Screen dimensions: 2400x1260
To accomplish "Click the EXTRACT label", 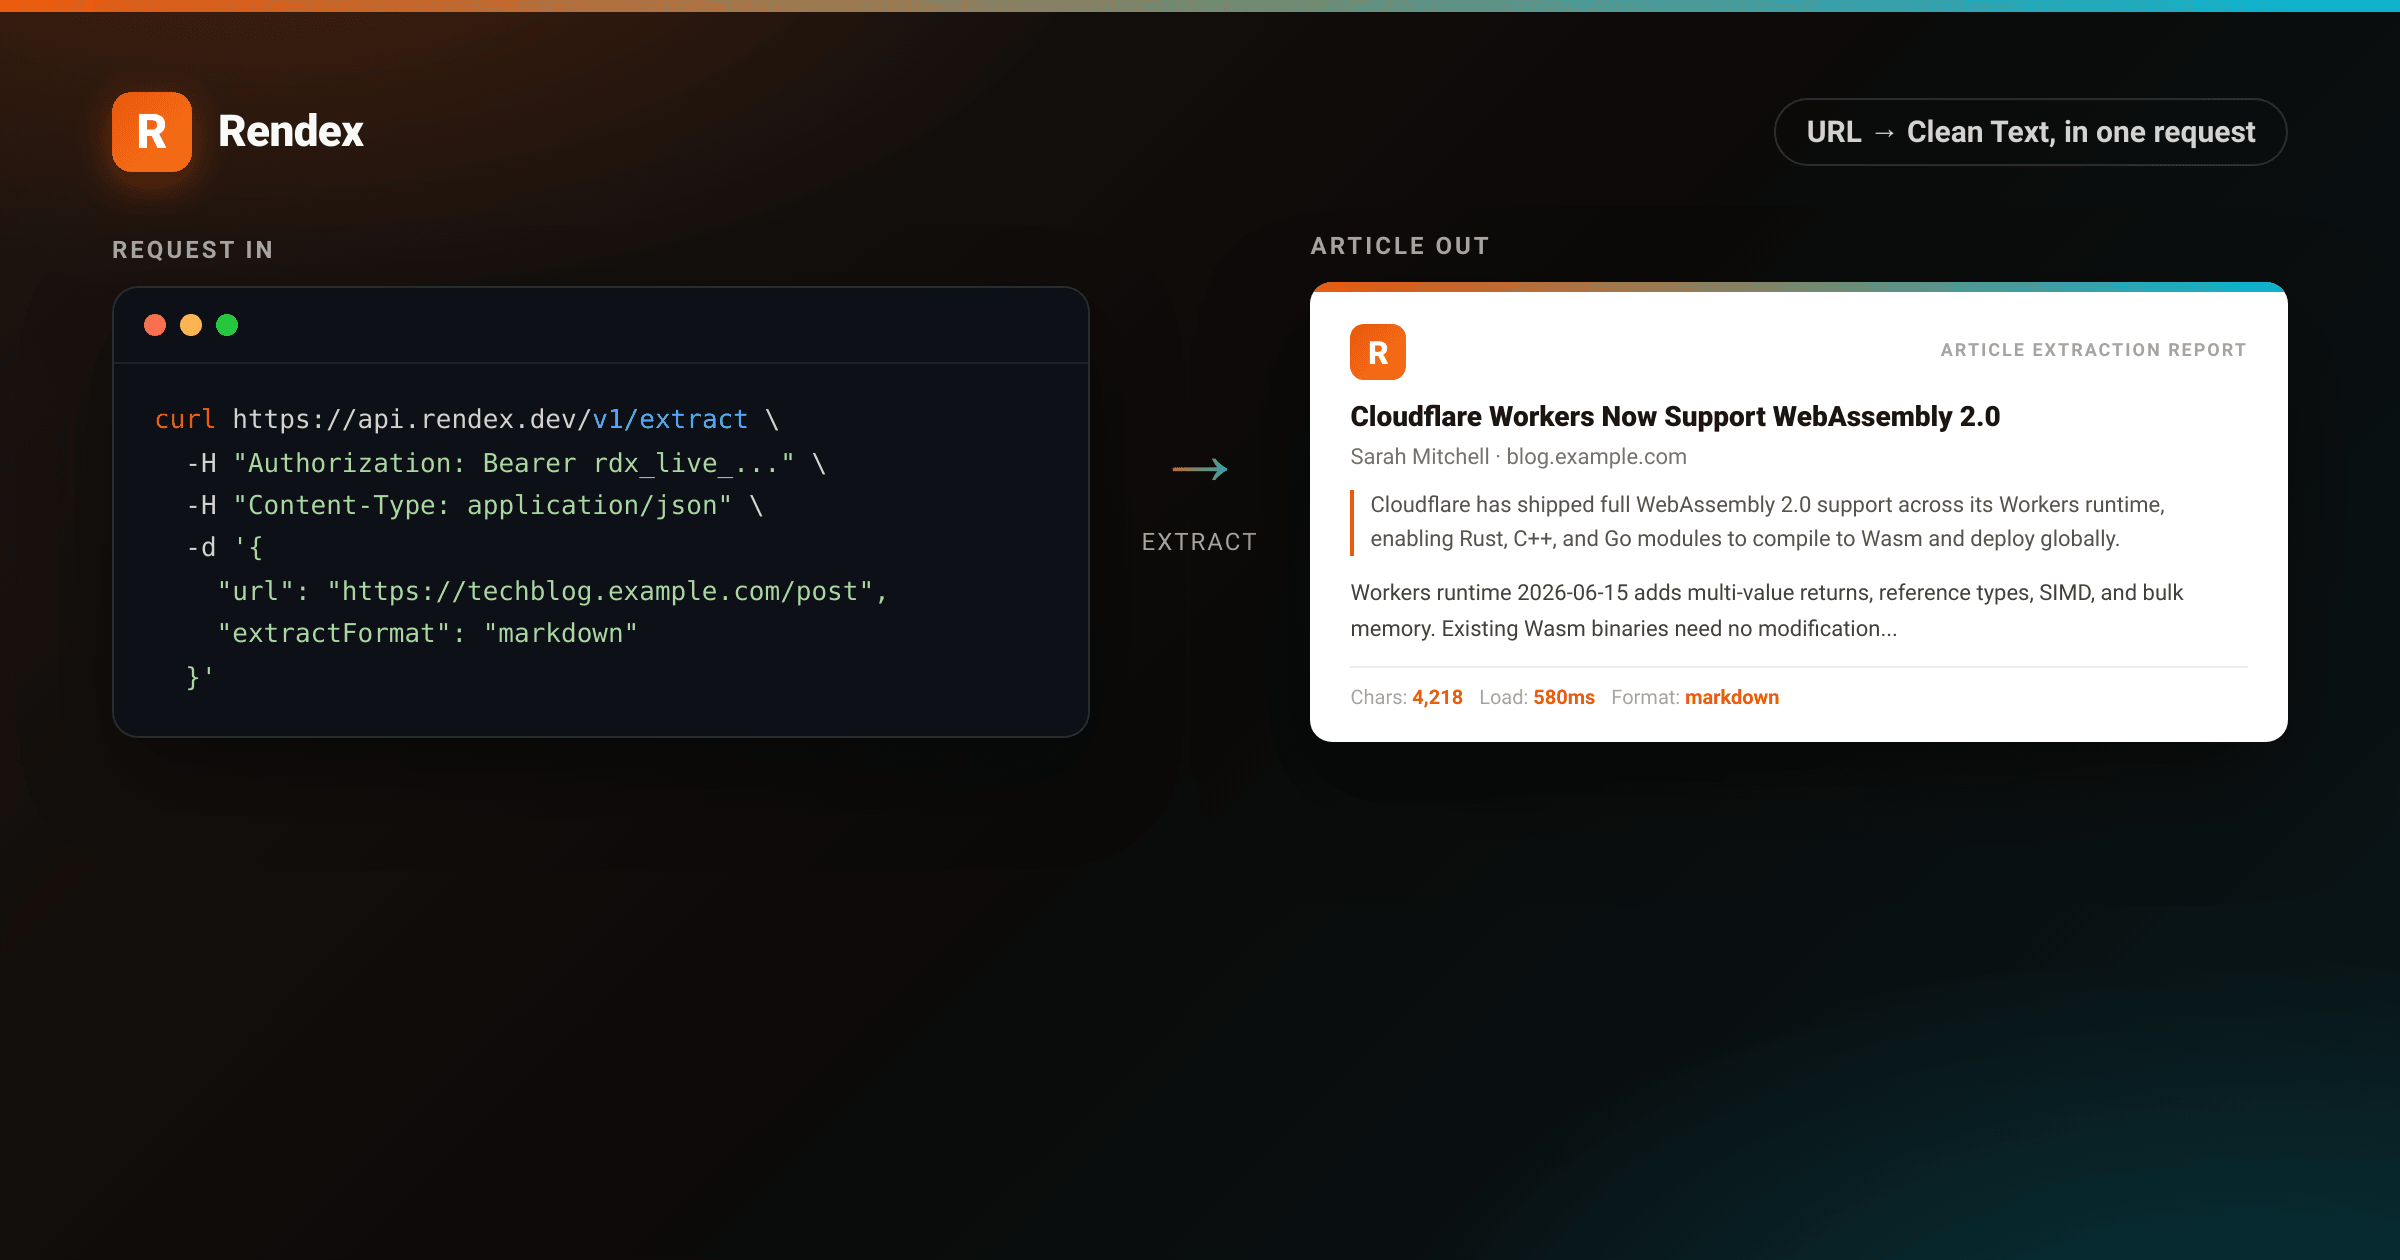I will pos(1200,542).
